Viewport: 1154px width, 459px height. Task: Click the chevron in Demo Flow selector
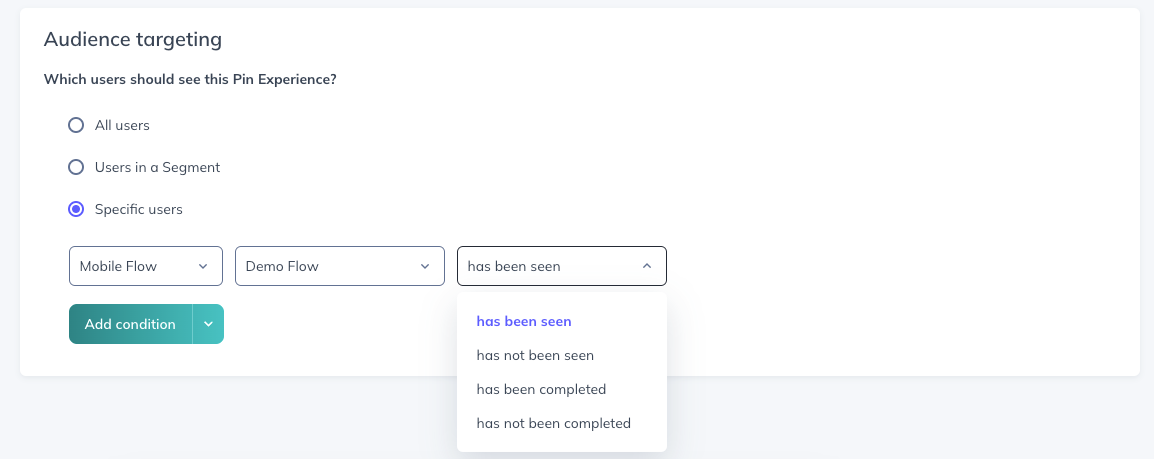point(425,266)
